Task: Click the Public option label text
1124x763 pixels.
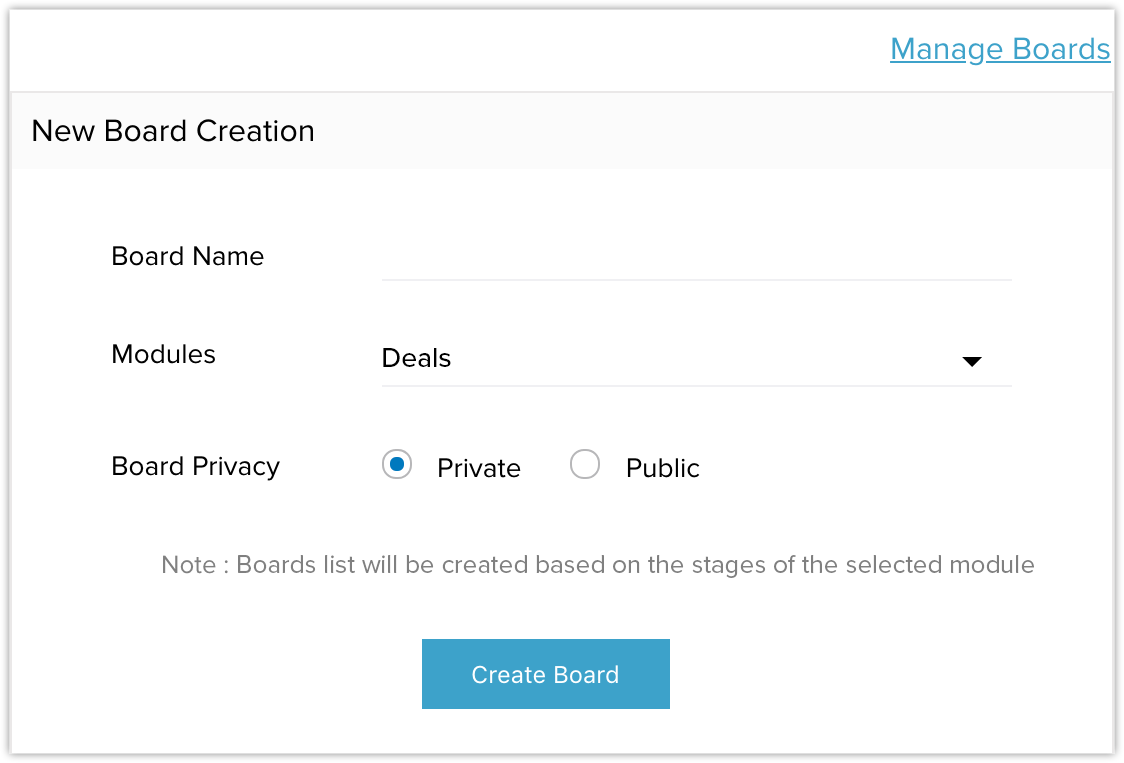Action: [x=662, y=468]
